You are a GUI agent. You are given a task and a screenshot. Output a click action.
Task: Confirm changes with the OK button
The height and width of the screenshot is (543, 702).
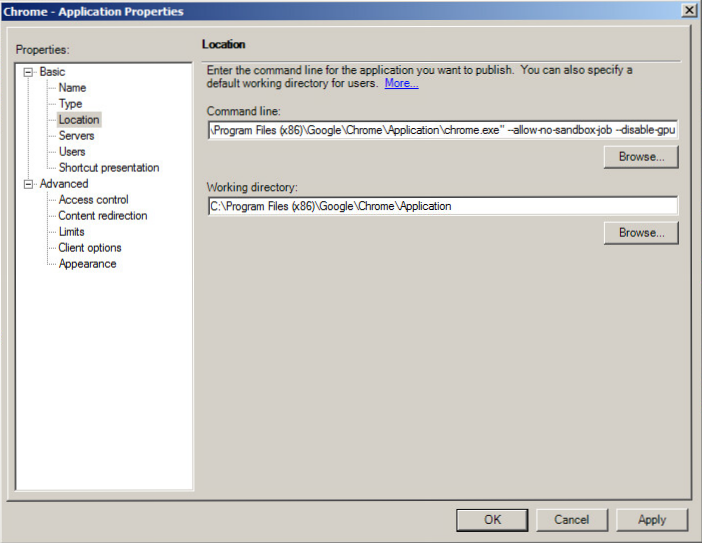[x=492, y=520]
